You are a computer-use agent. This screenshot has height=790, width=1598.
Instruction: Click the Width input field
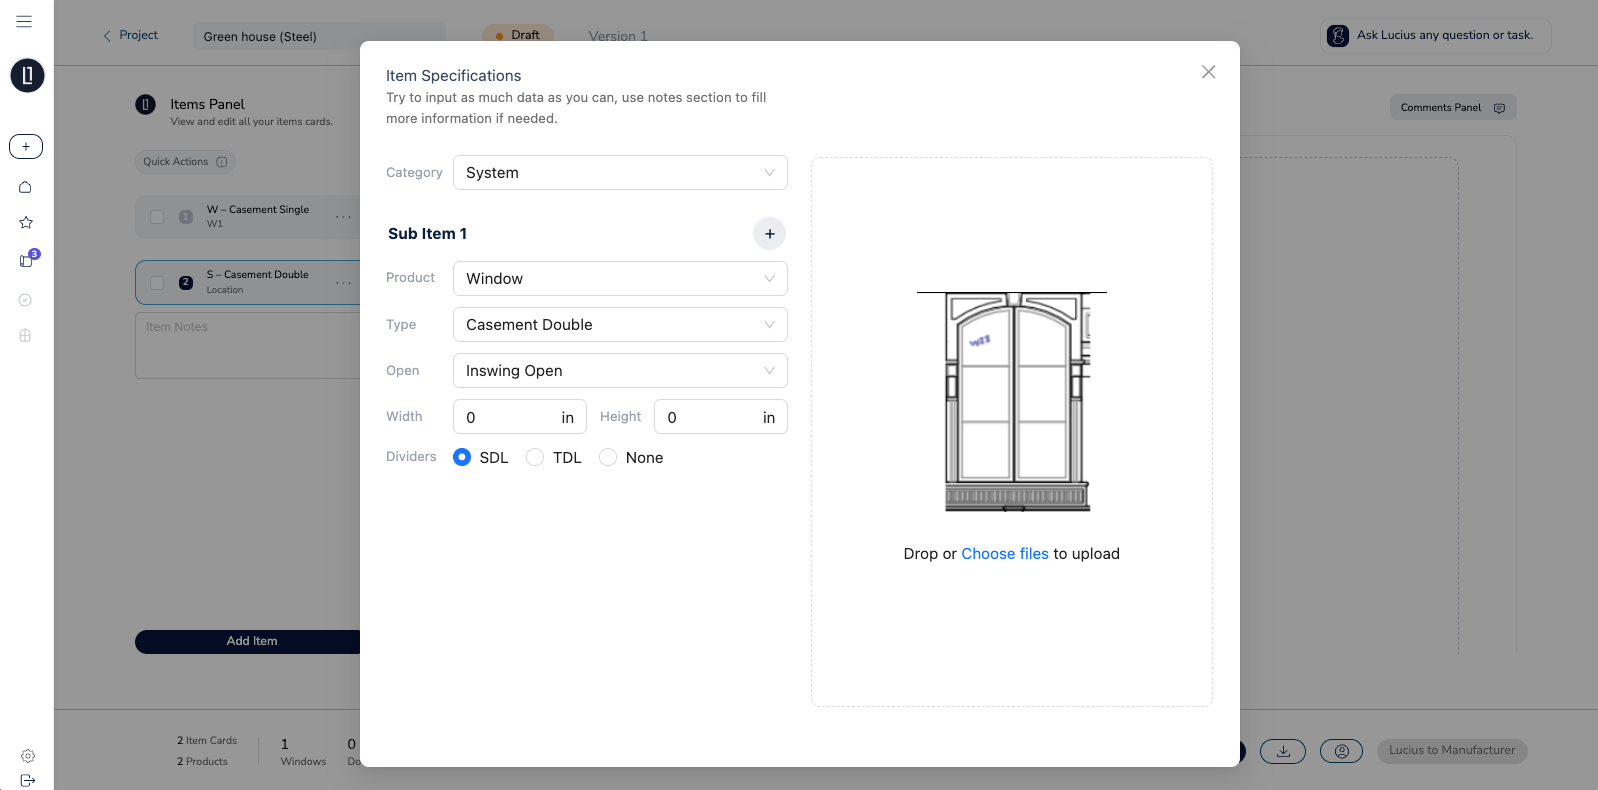(x=508, y=417)
